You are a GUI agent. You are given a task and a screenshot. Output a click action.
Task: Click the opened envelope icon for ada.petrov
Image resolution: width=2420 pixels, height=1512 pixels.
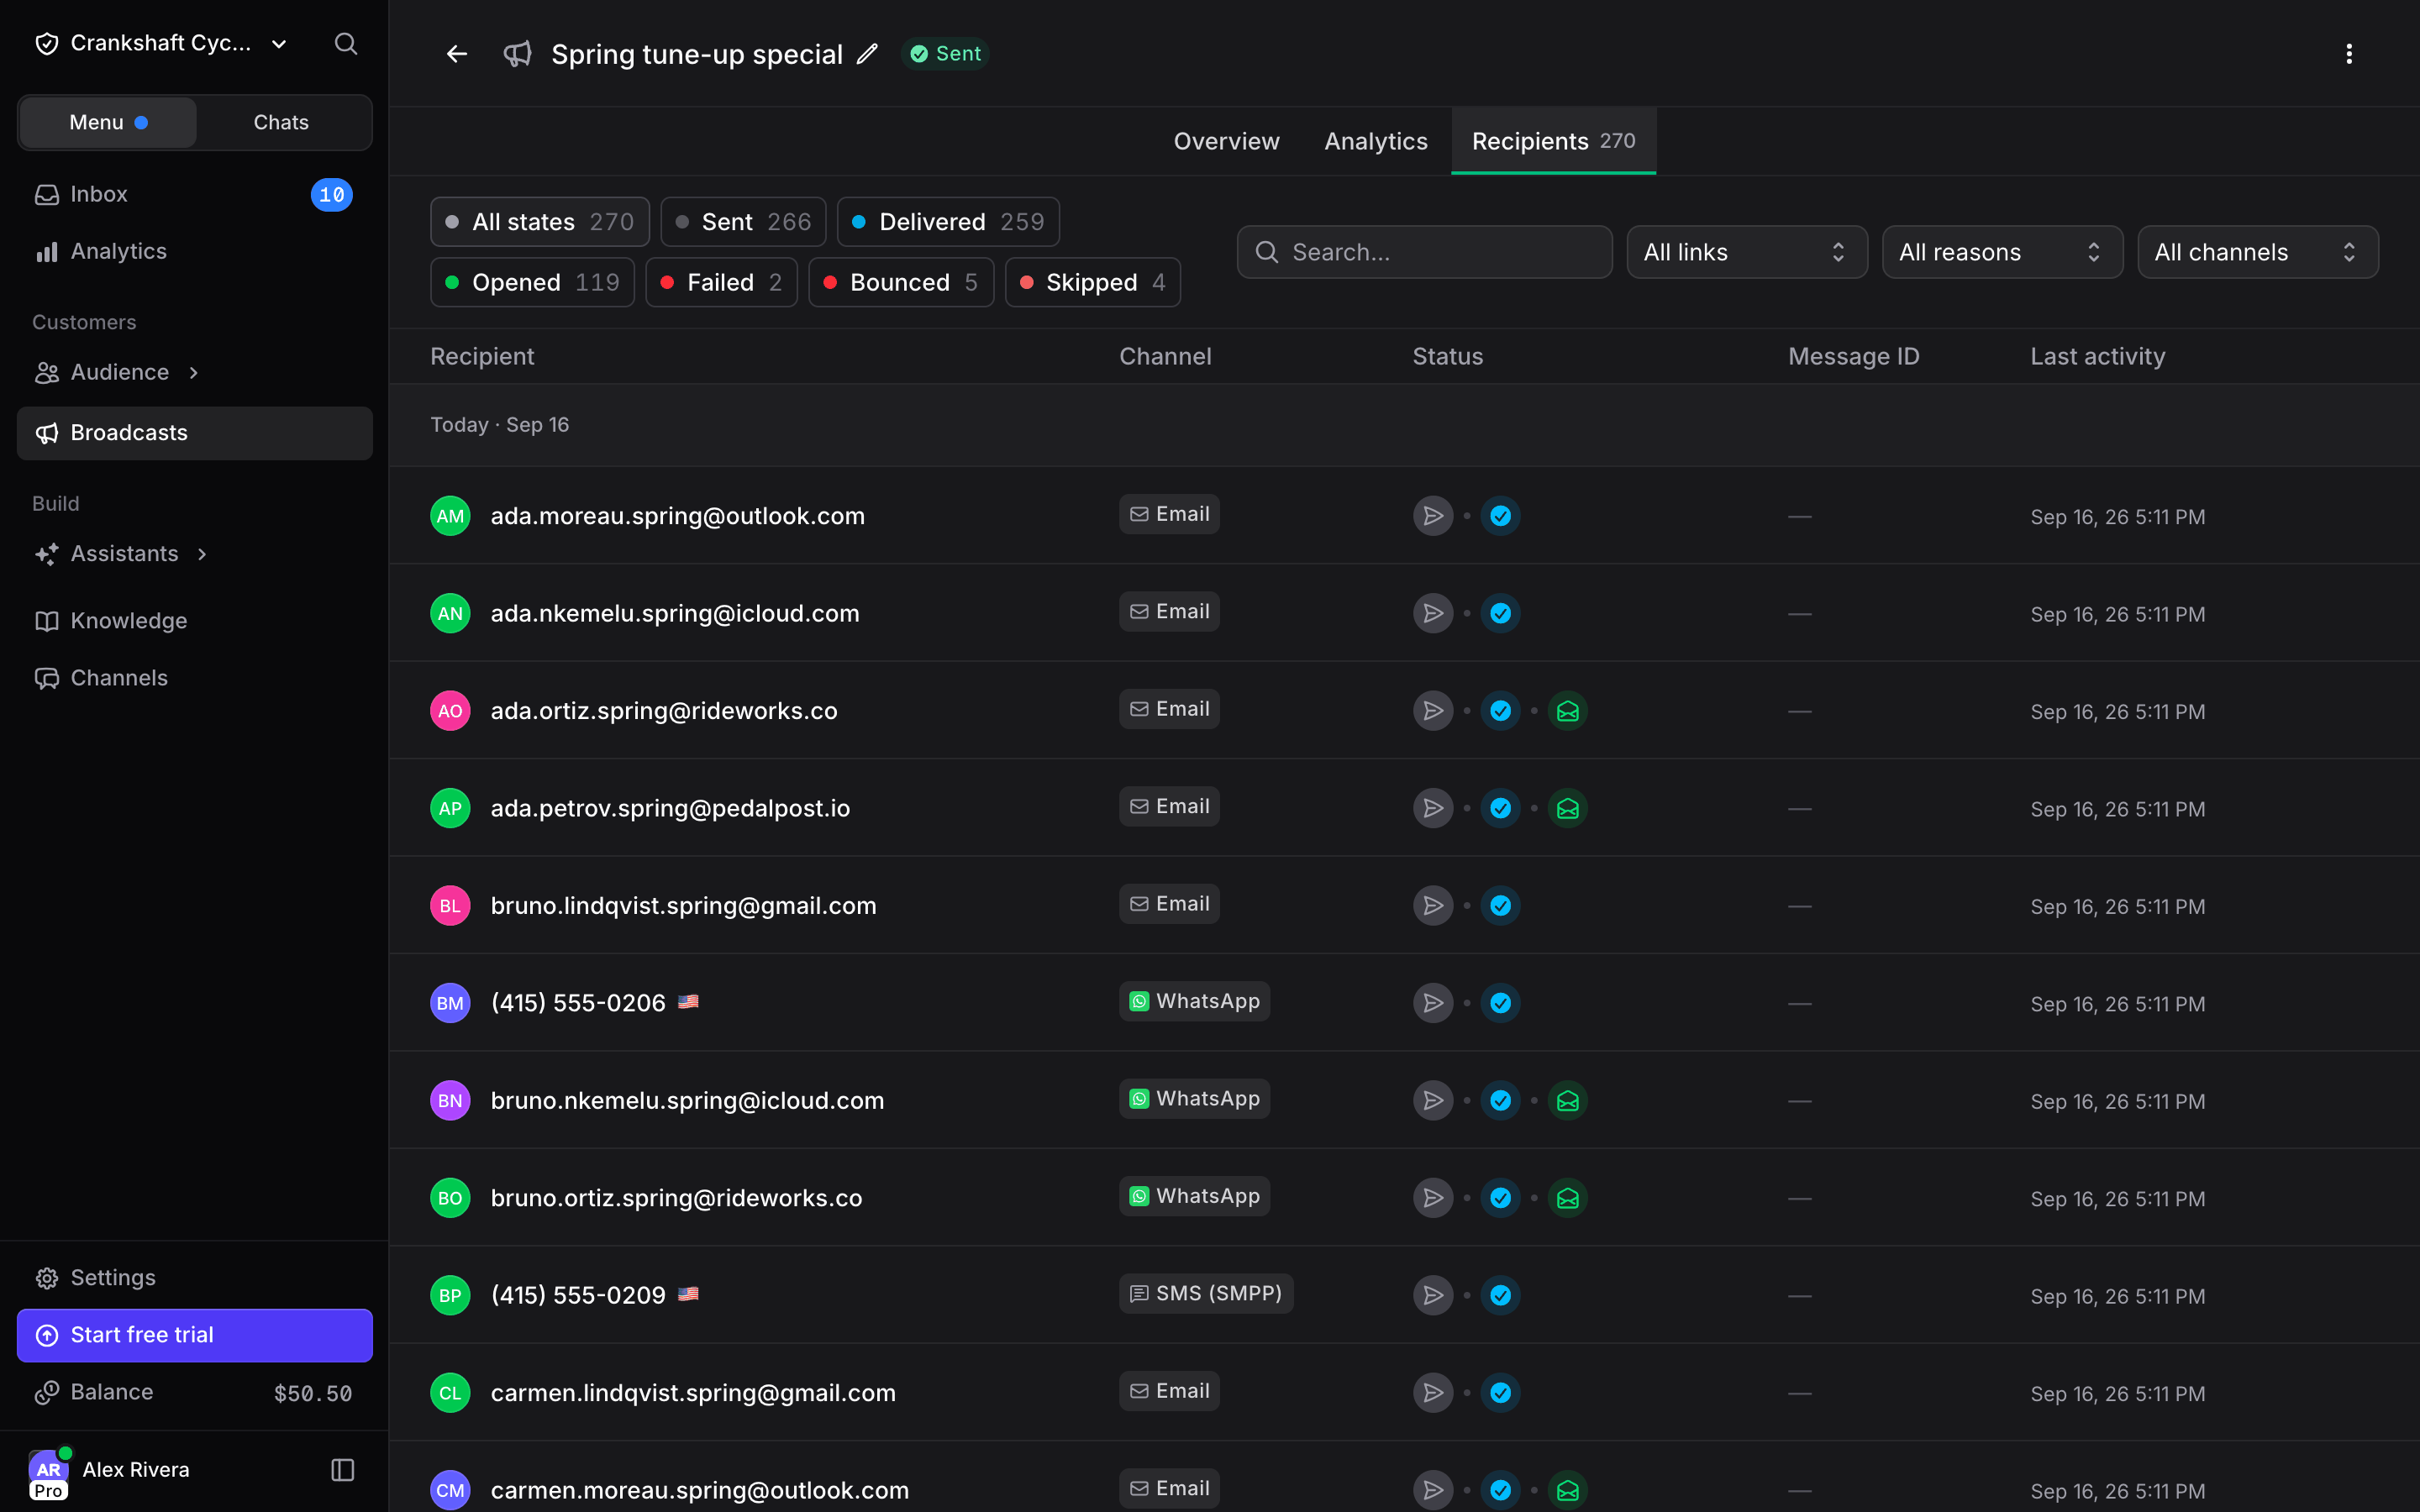(1567, 808)
